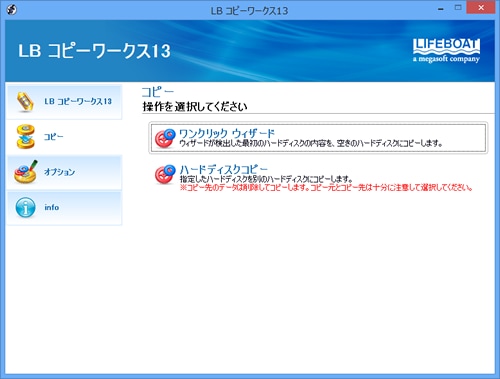Click the コピー disk icon in sidebar
This screenshot has height=379, width=500.
point(25,137)
